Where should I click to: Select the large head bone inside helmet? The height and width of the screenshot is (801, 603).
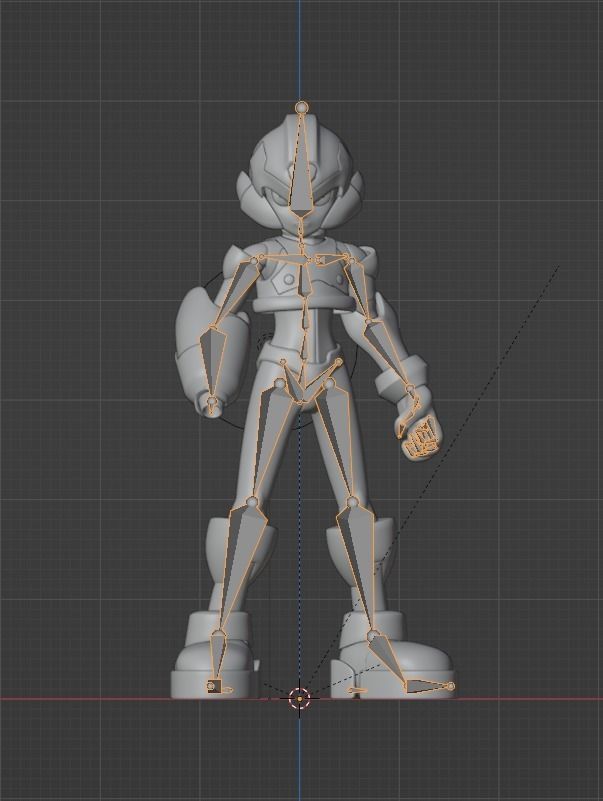(x=301, y=166)
